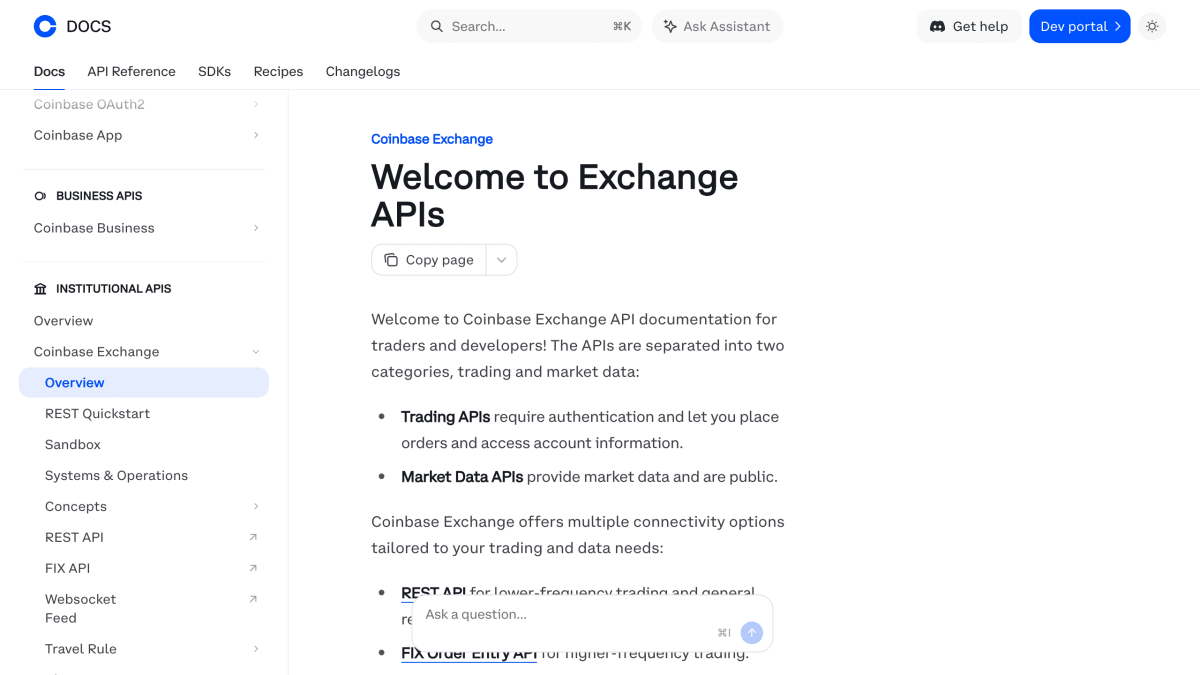Click the Coinbase logo icon

point(45,26)
